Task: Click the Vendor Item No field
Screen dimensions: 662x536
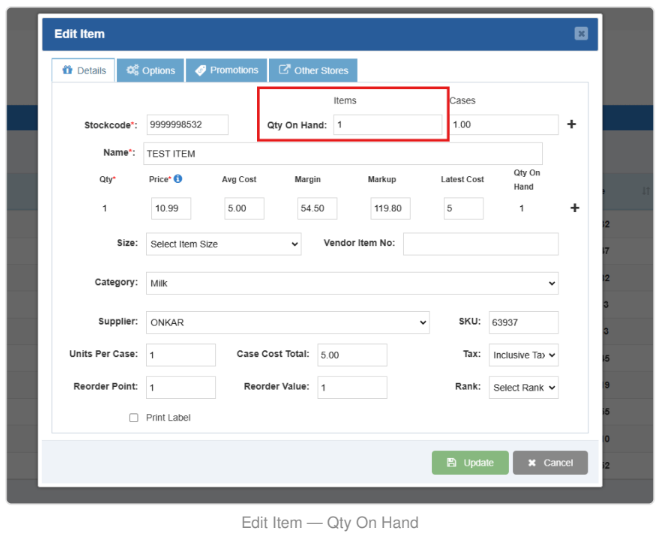Action: [x=481, y=244]
